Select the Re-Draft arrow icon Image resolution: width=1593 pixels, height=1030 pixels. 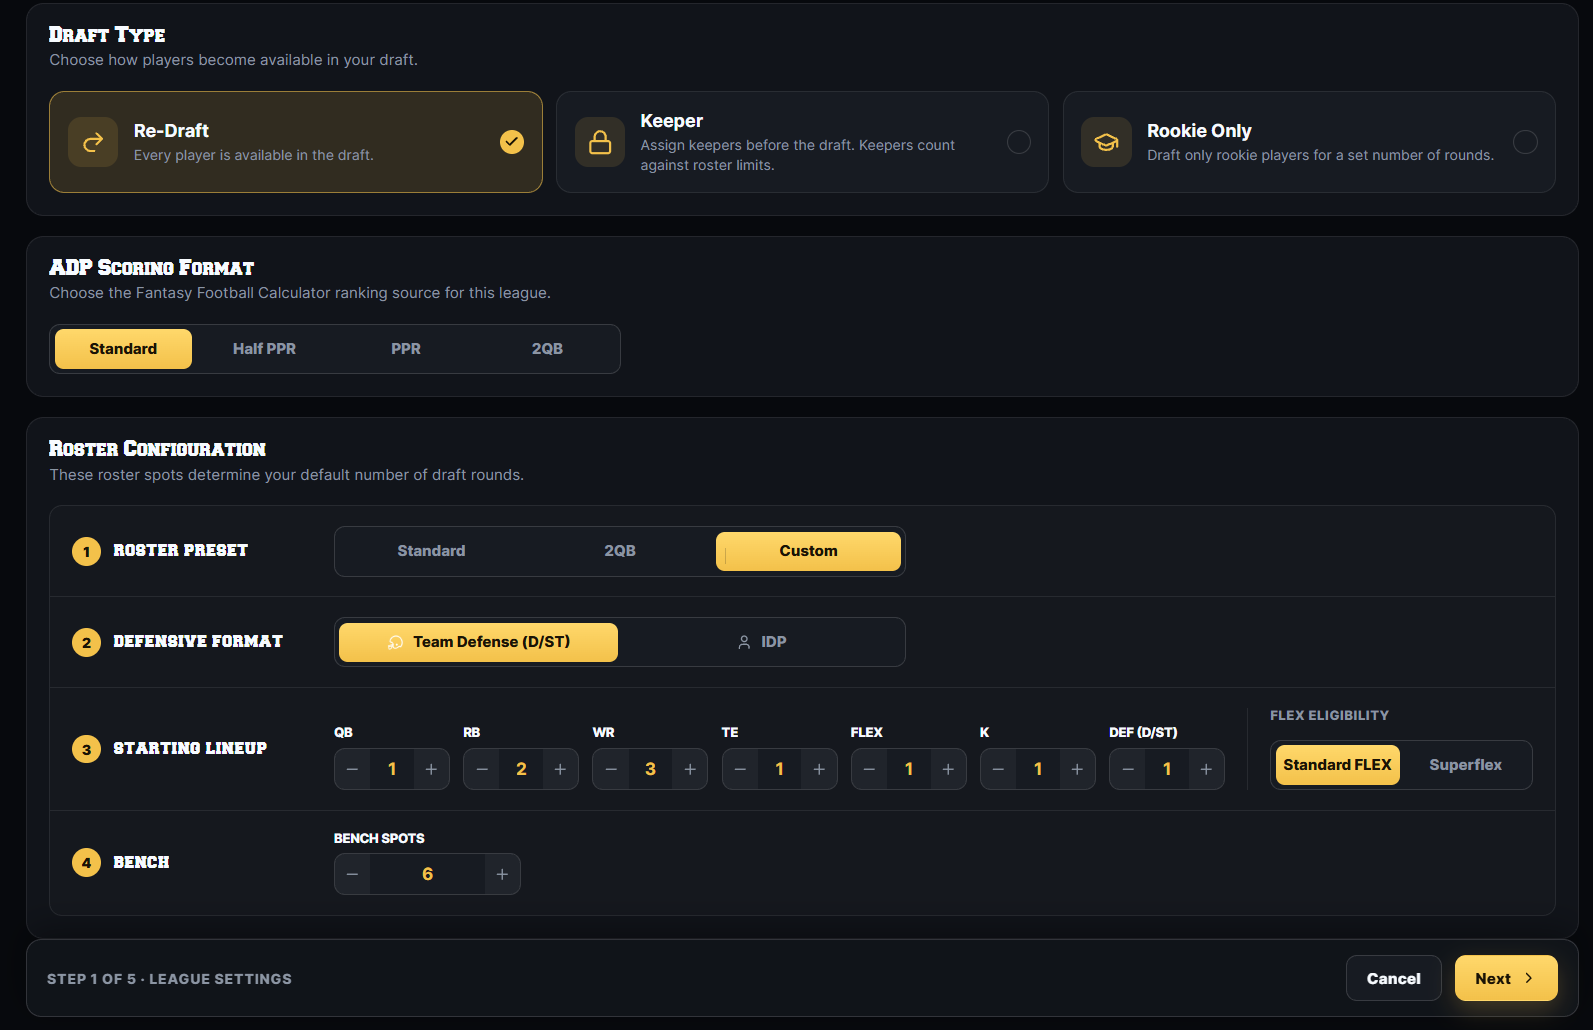[x=93, y=142]
